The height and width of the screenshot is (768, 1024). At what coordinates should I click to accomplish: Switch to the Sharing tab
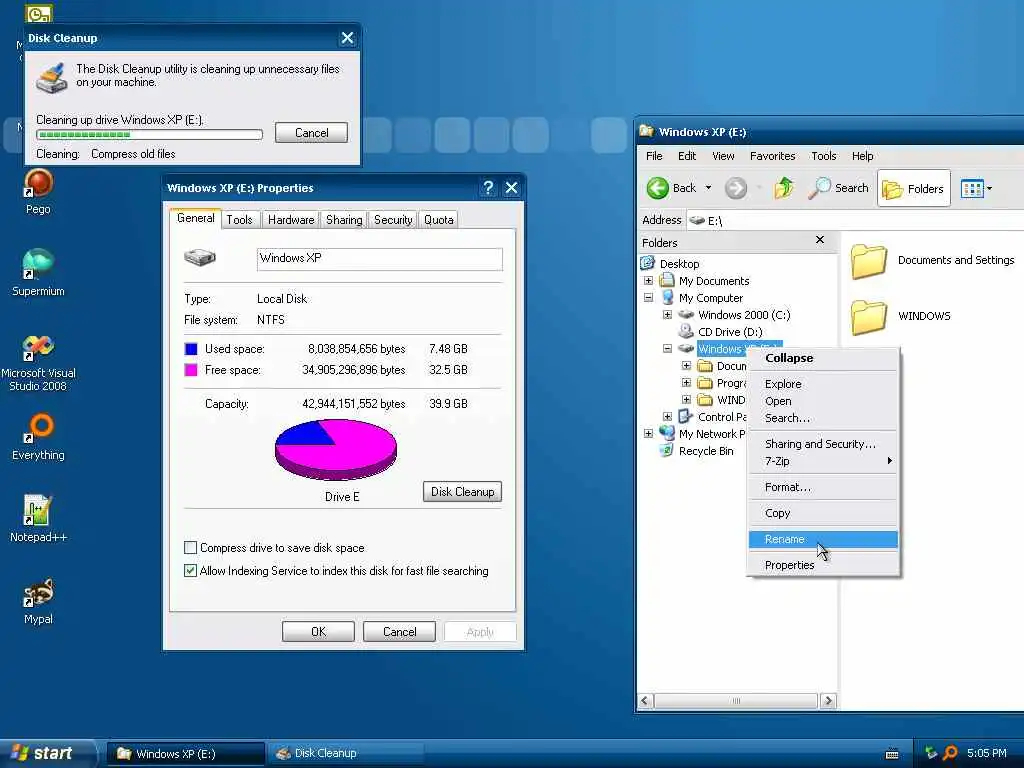[344, 220]
